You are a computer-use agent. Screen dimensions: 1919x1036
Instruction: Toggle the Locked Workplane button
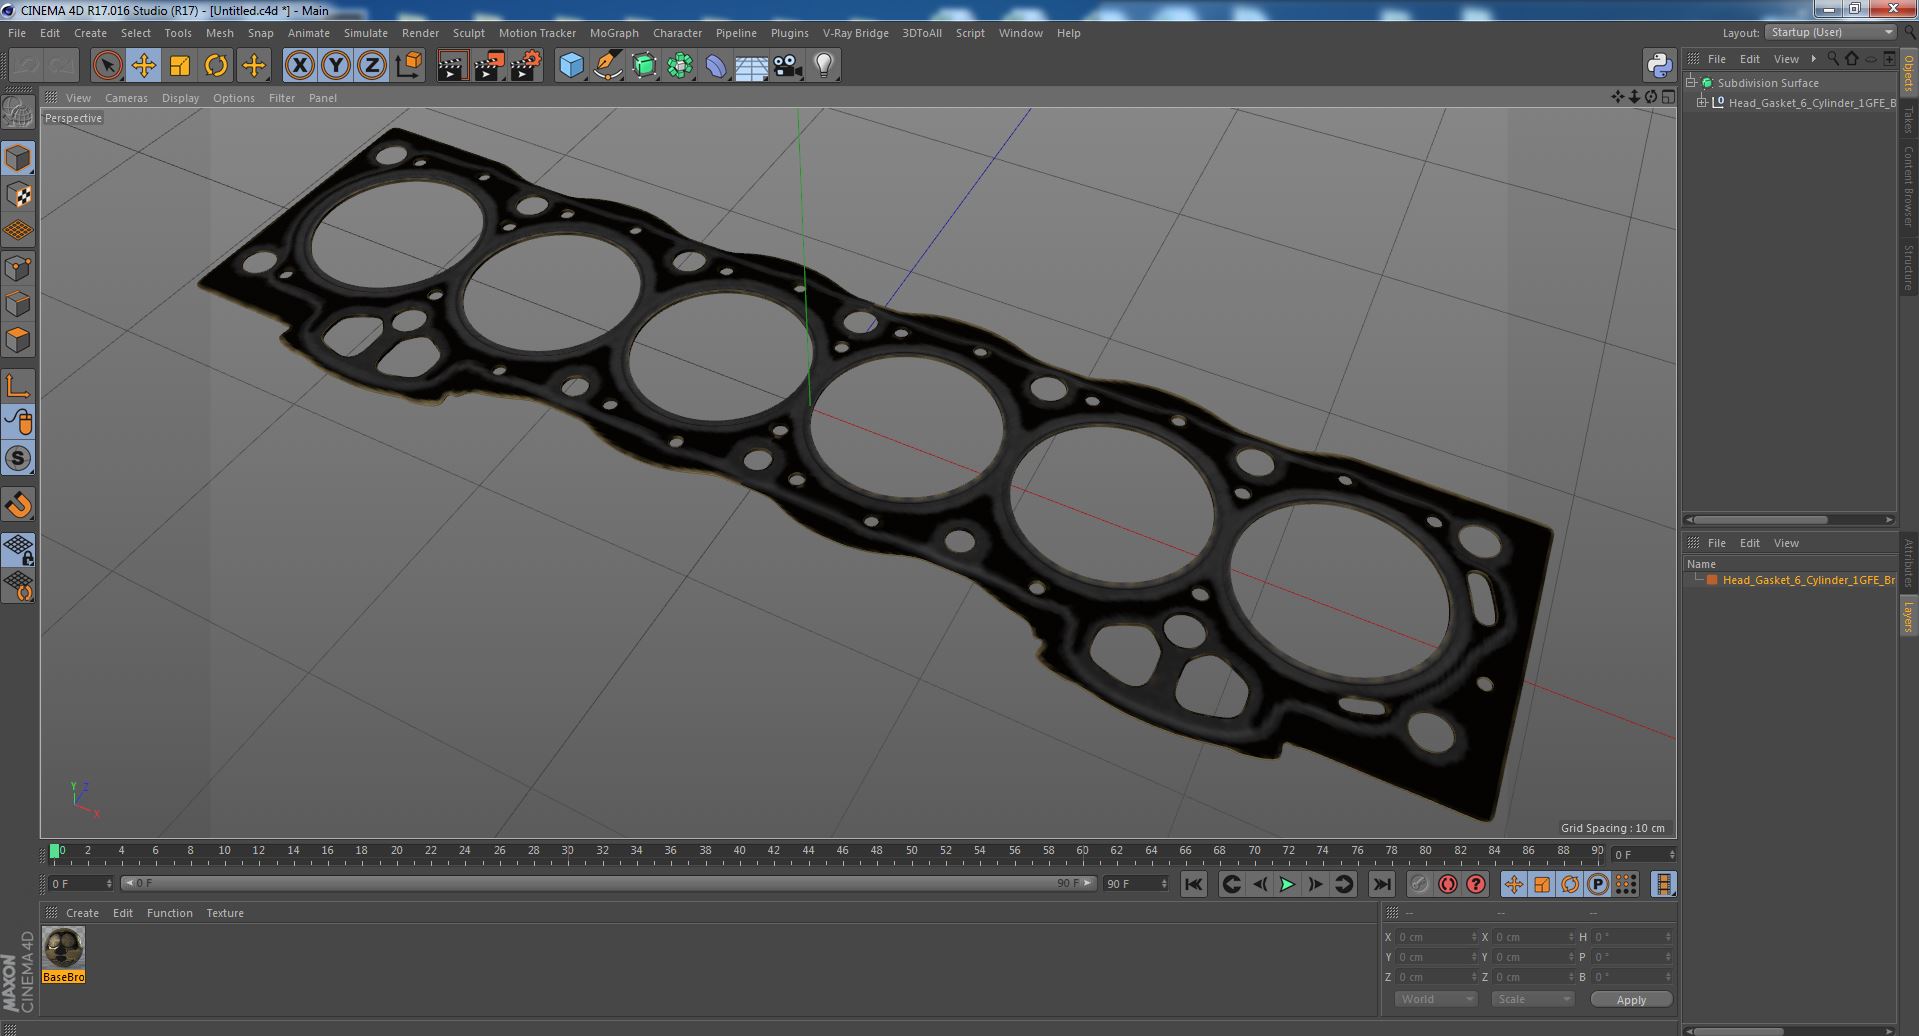tap(18, 549)
